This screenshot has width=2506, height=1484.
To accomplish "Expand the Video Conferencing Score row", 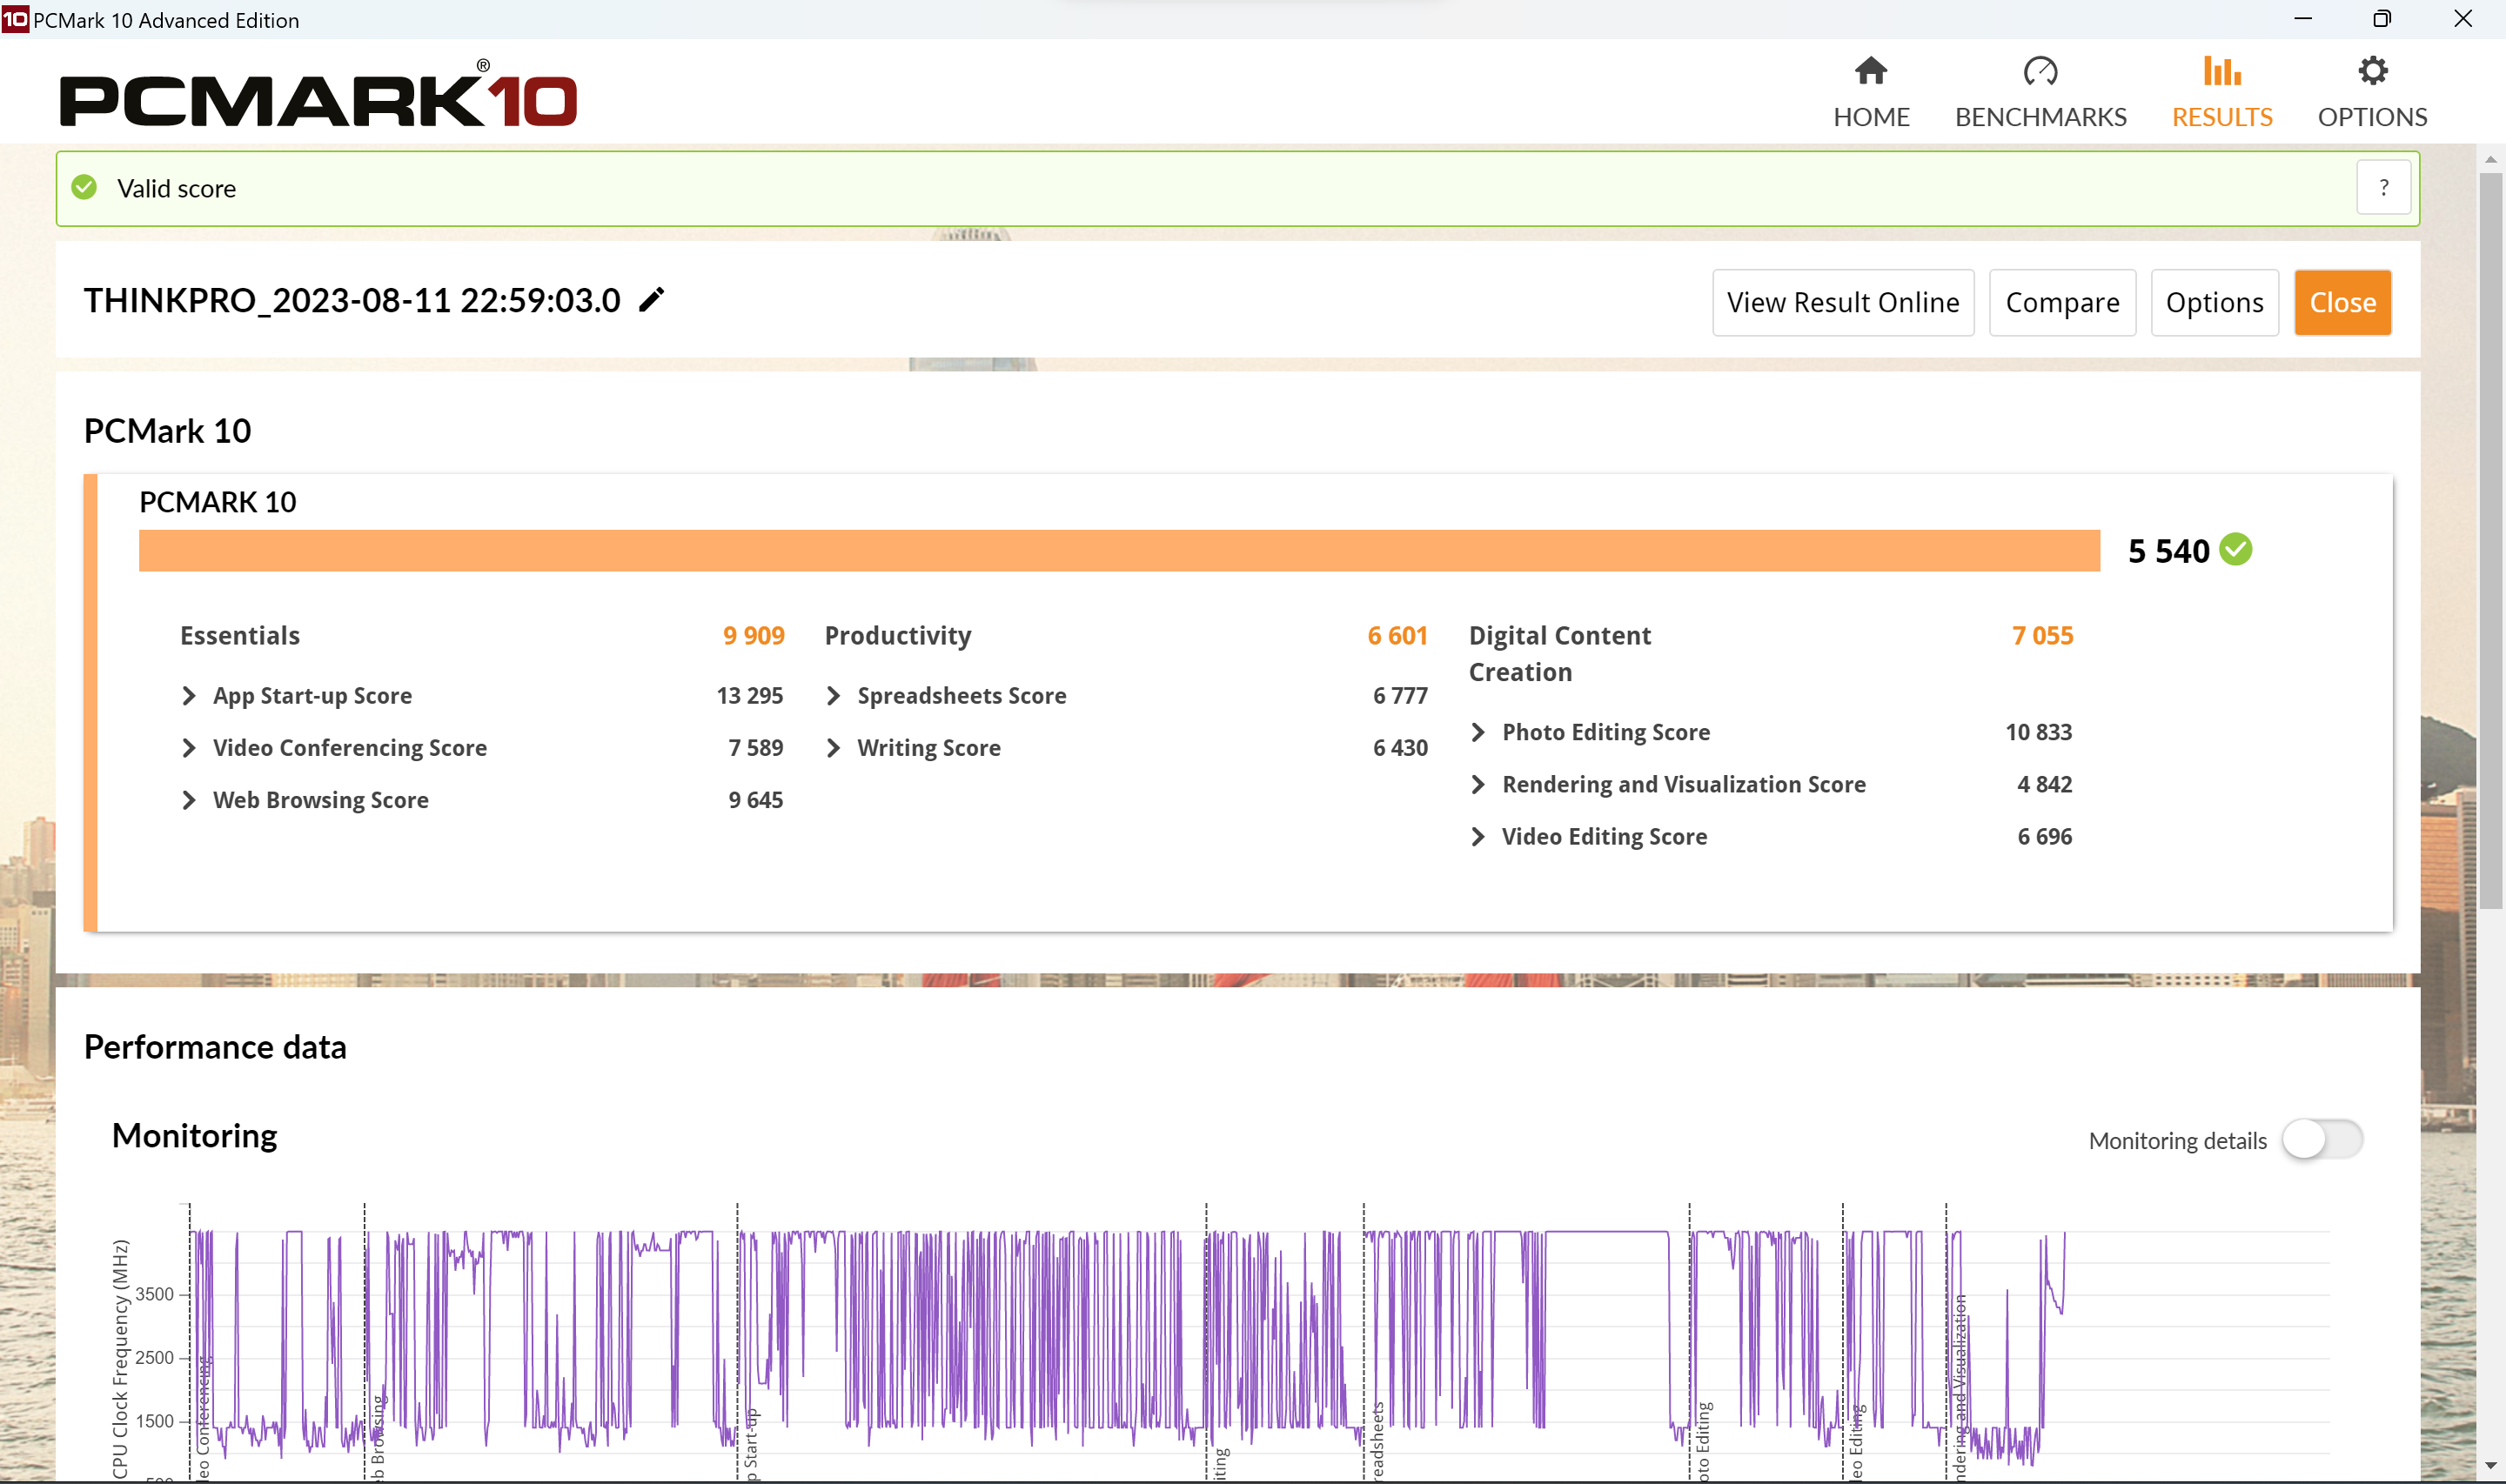I will pos(189,748).
